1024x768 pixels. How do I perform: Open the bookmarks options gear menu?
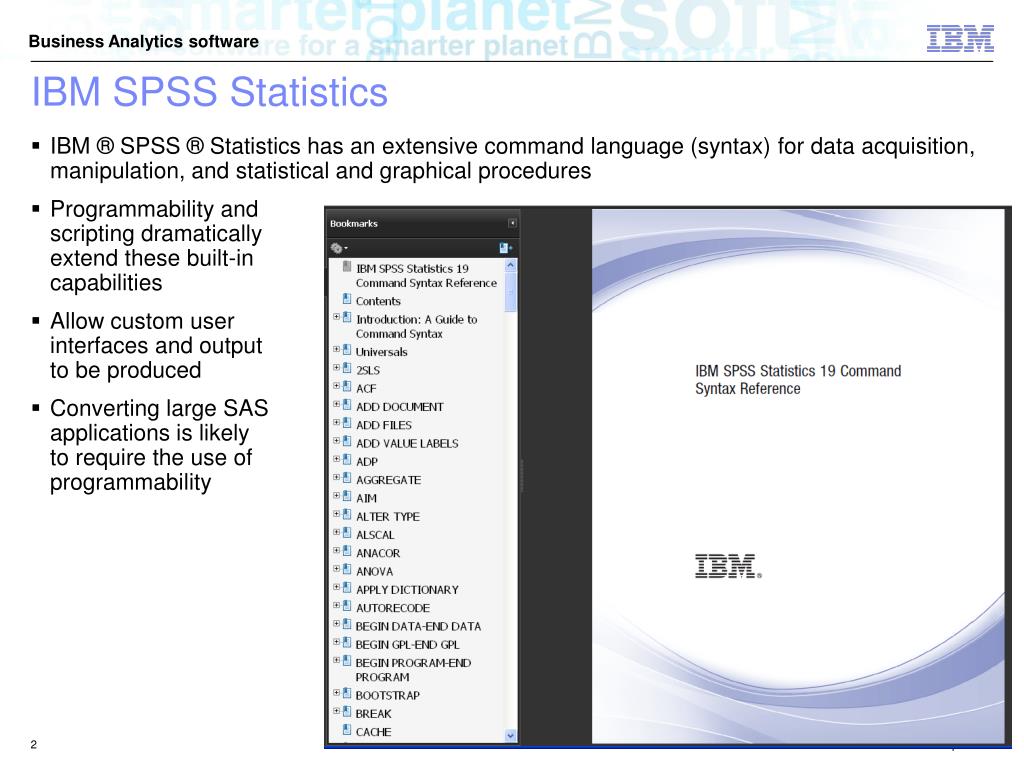tap(338, 248)
